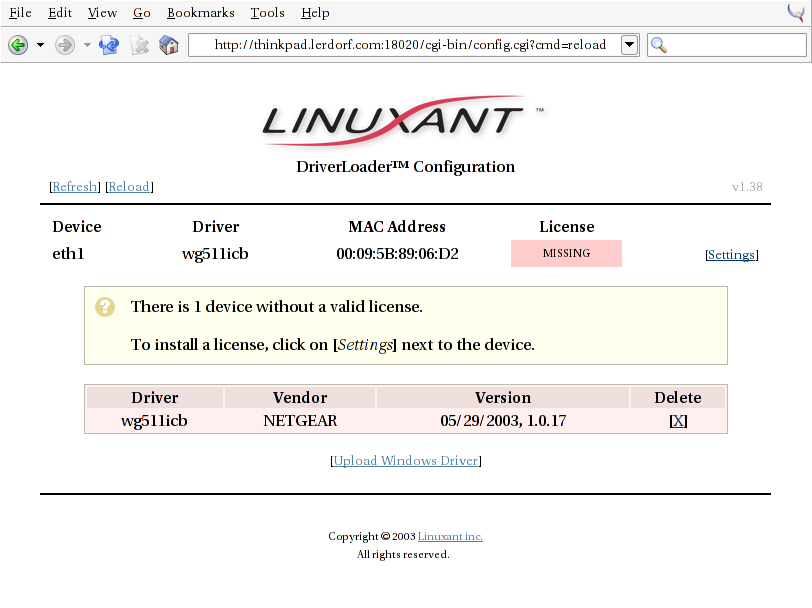Click the yellow question mark info icon
This screenshot has width=812, height=608.
click(105, 307)
